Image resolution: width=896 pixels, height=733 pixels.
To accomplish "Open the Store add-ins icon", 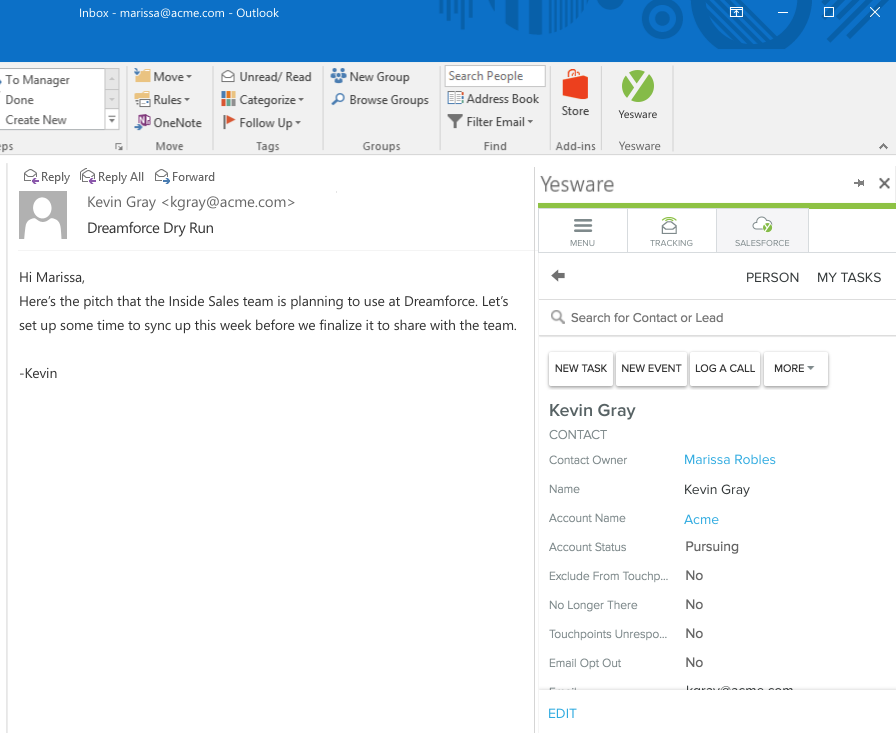I will pyautogui.click(x=575, y=93).
